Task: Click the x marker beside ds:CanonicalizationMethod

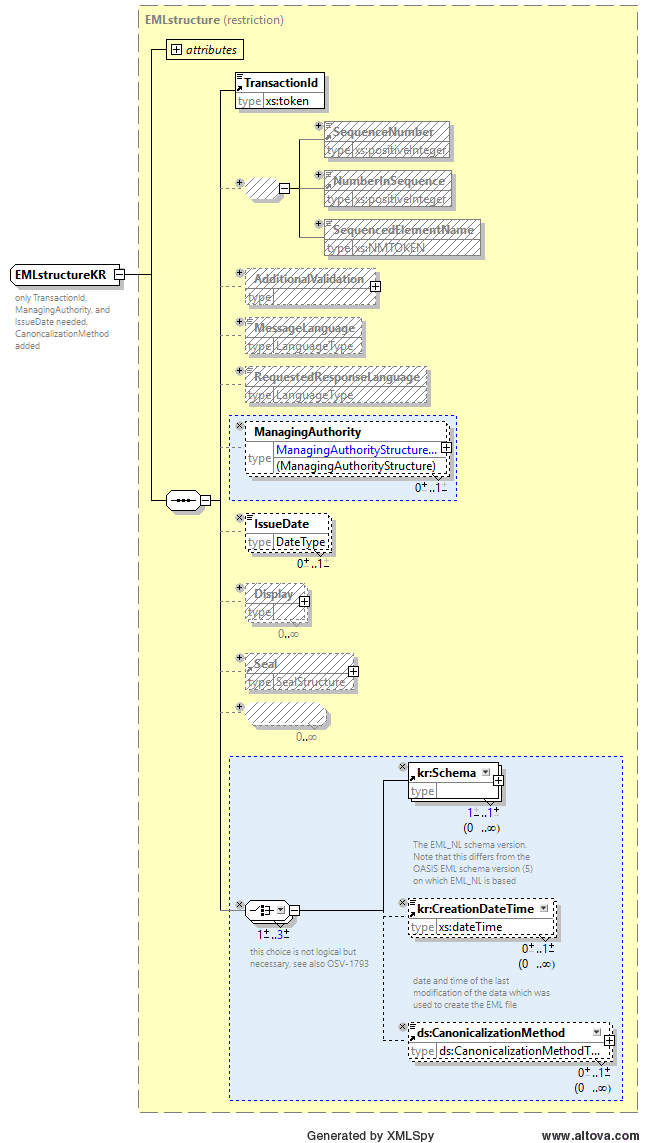Action: (x=402, y=1026)
